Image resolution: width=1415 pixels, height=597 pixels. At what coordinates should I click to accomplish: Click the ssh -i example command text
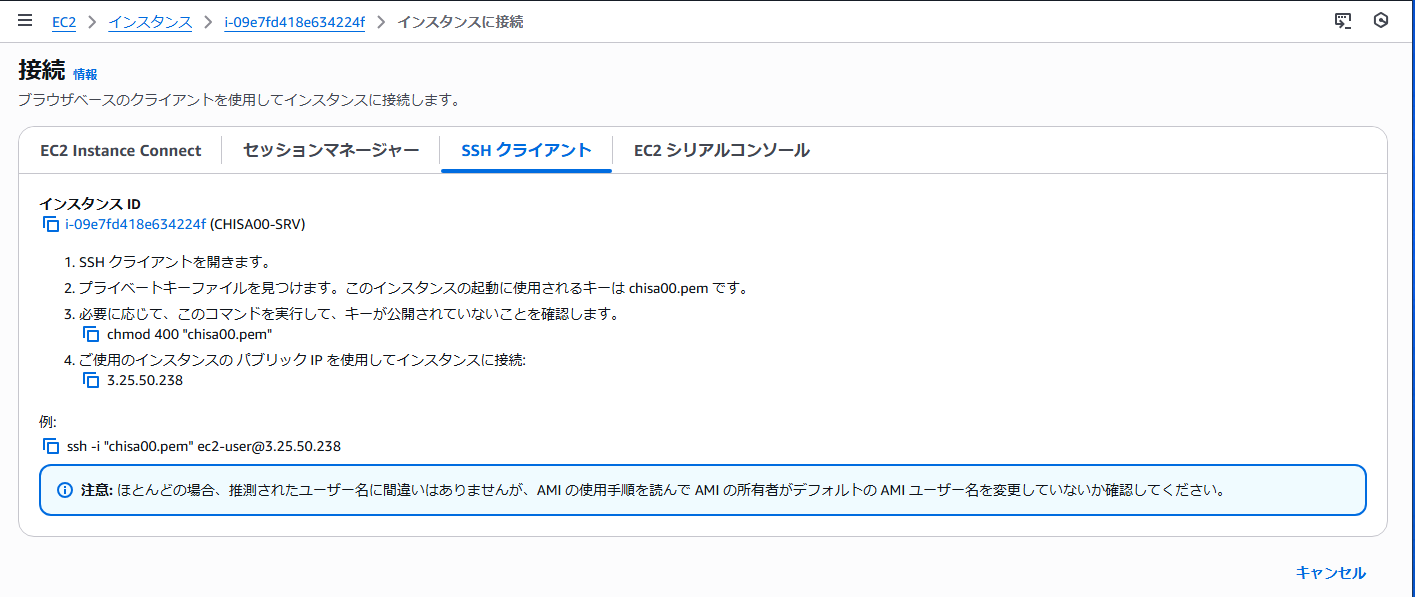pos(204,447)
